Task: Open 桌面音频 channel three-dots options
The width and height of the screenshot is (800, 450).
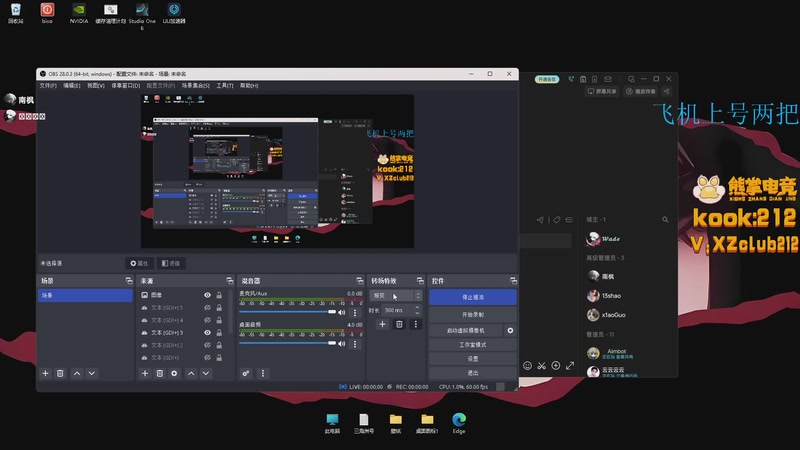Action: [355, 344]
